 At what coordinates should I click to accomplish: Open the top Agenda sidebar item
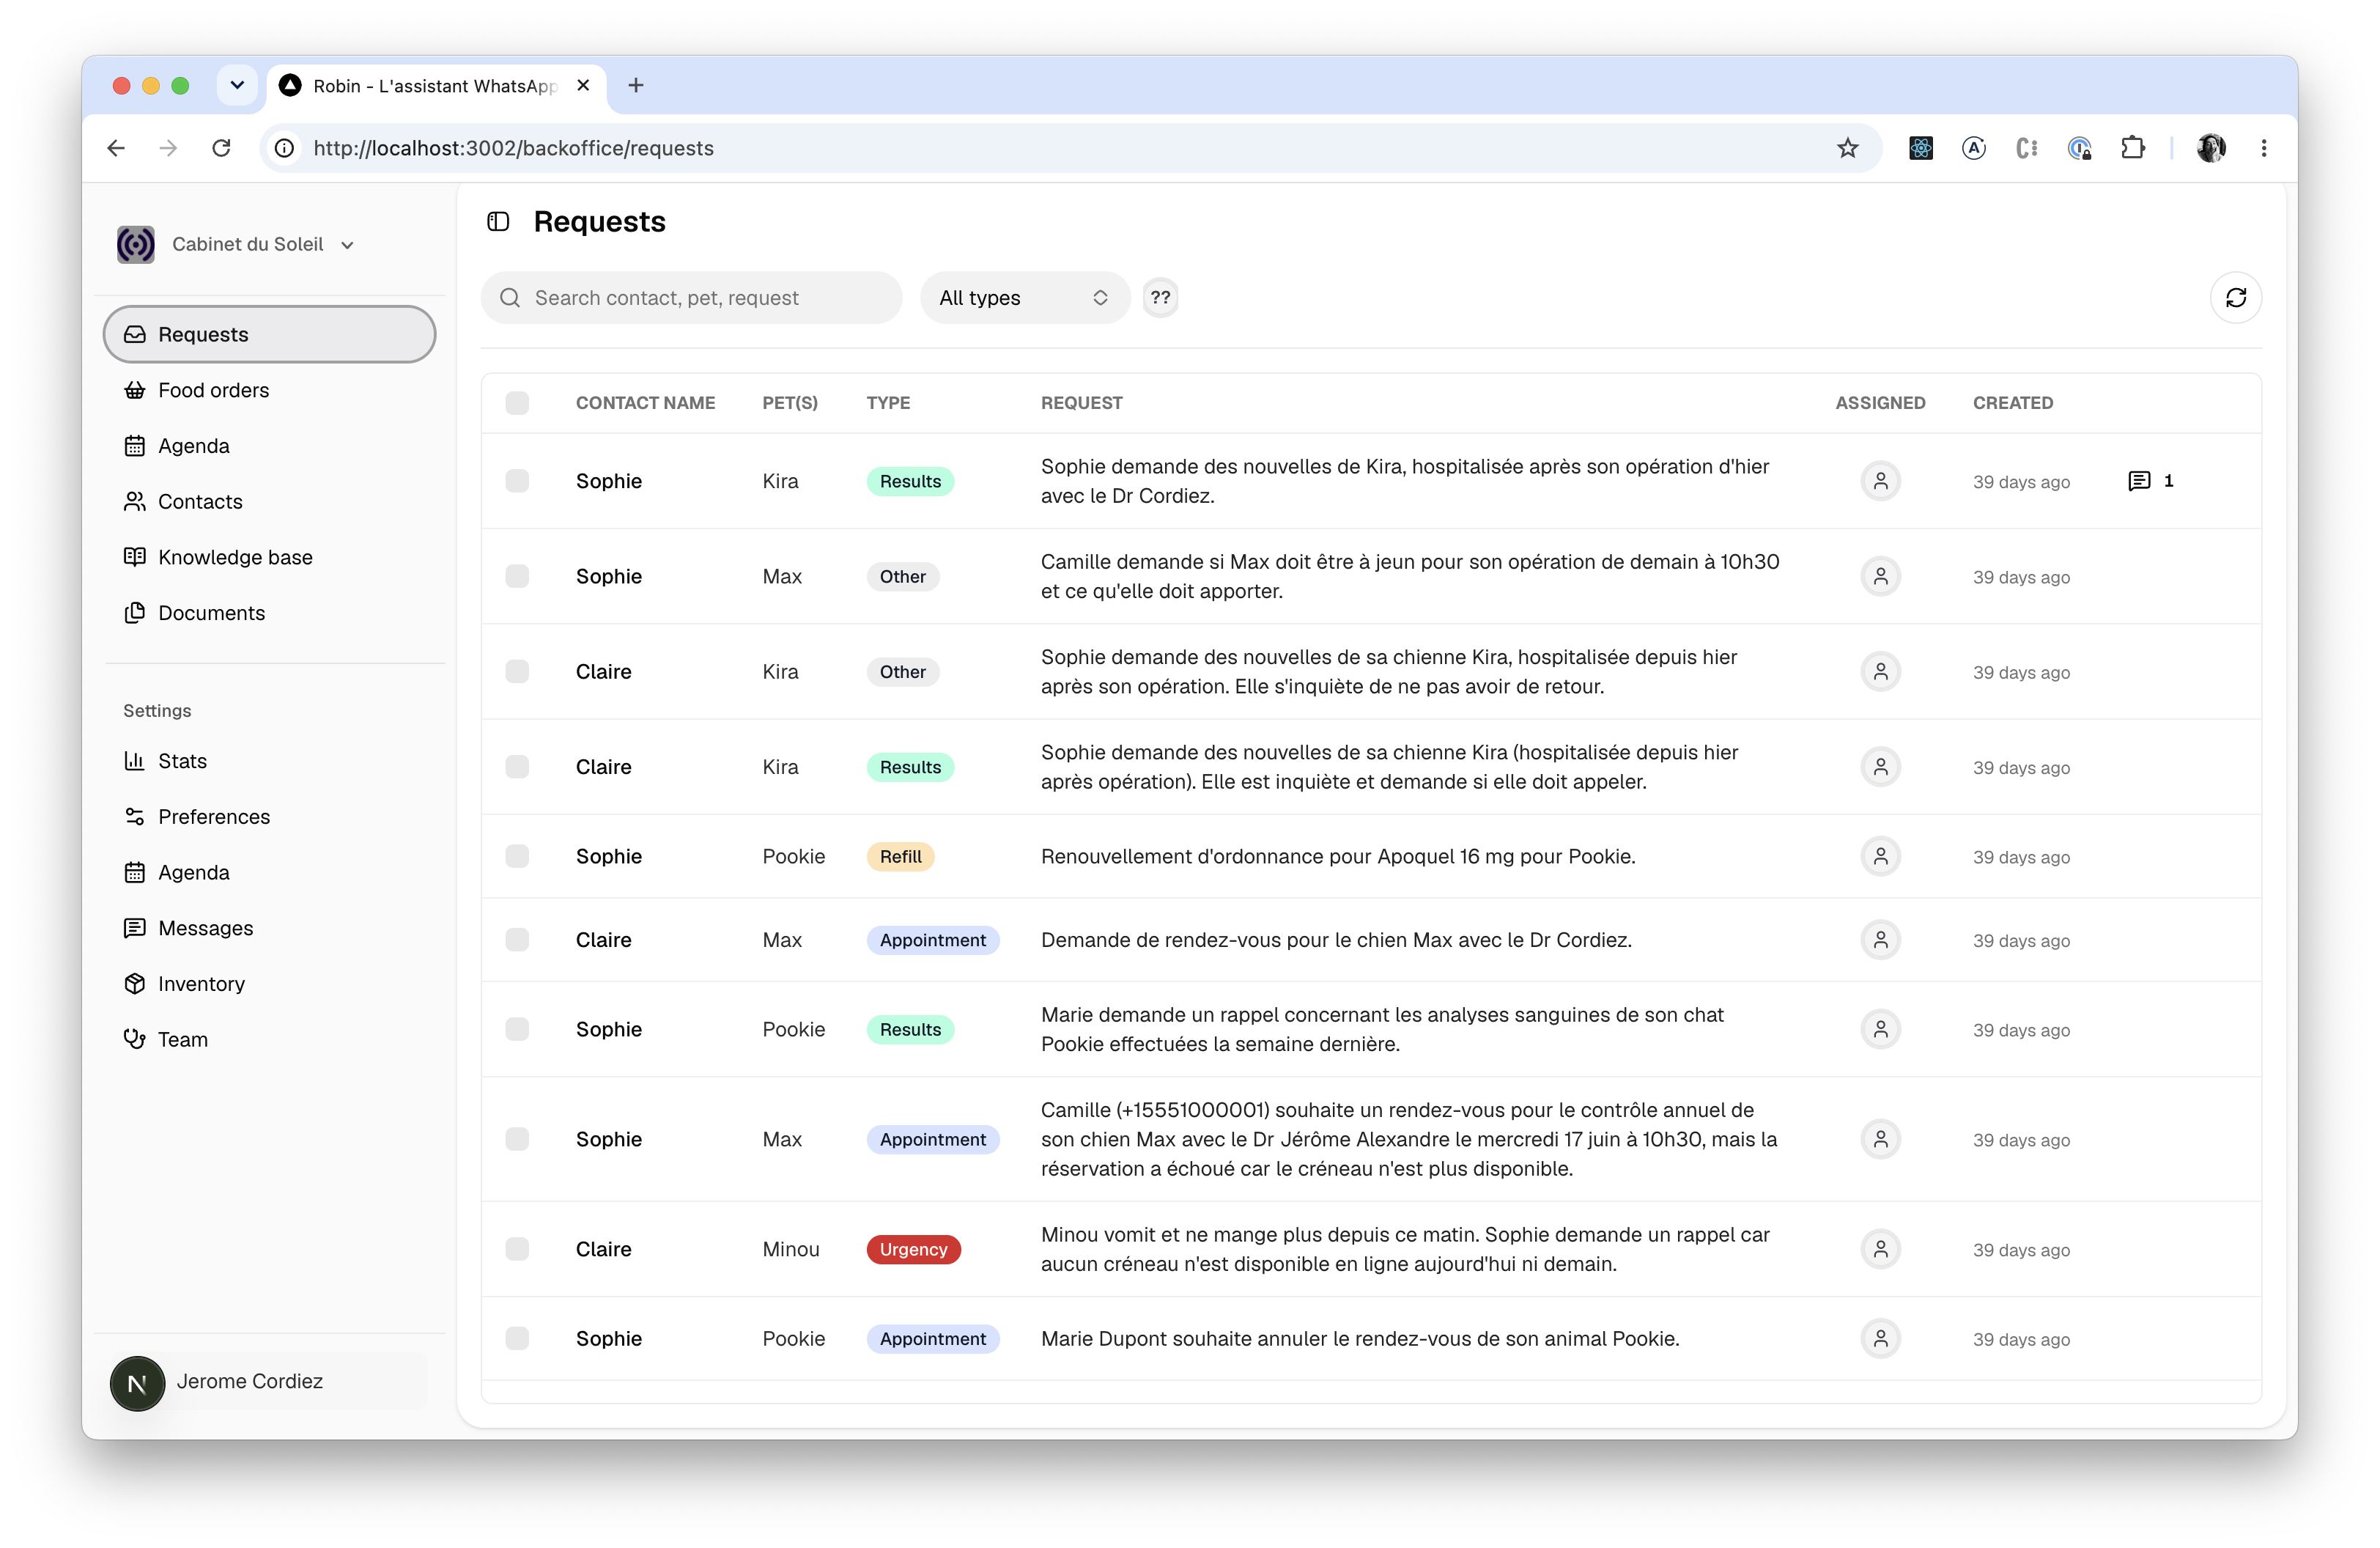[x=269, y=446]
